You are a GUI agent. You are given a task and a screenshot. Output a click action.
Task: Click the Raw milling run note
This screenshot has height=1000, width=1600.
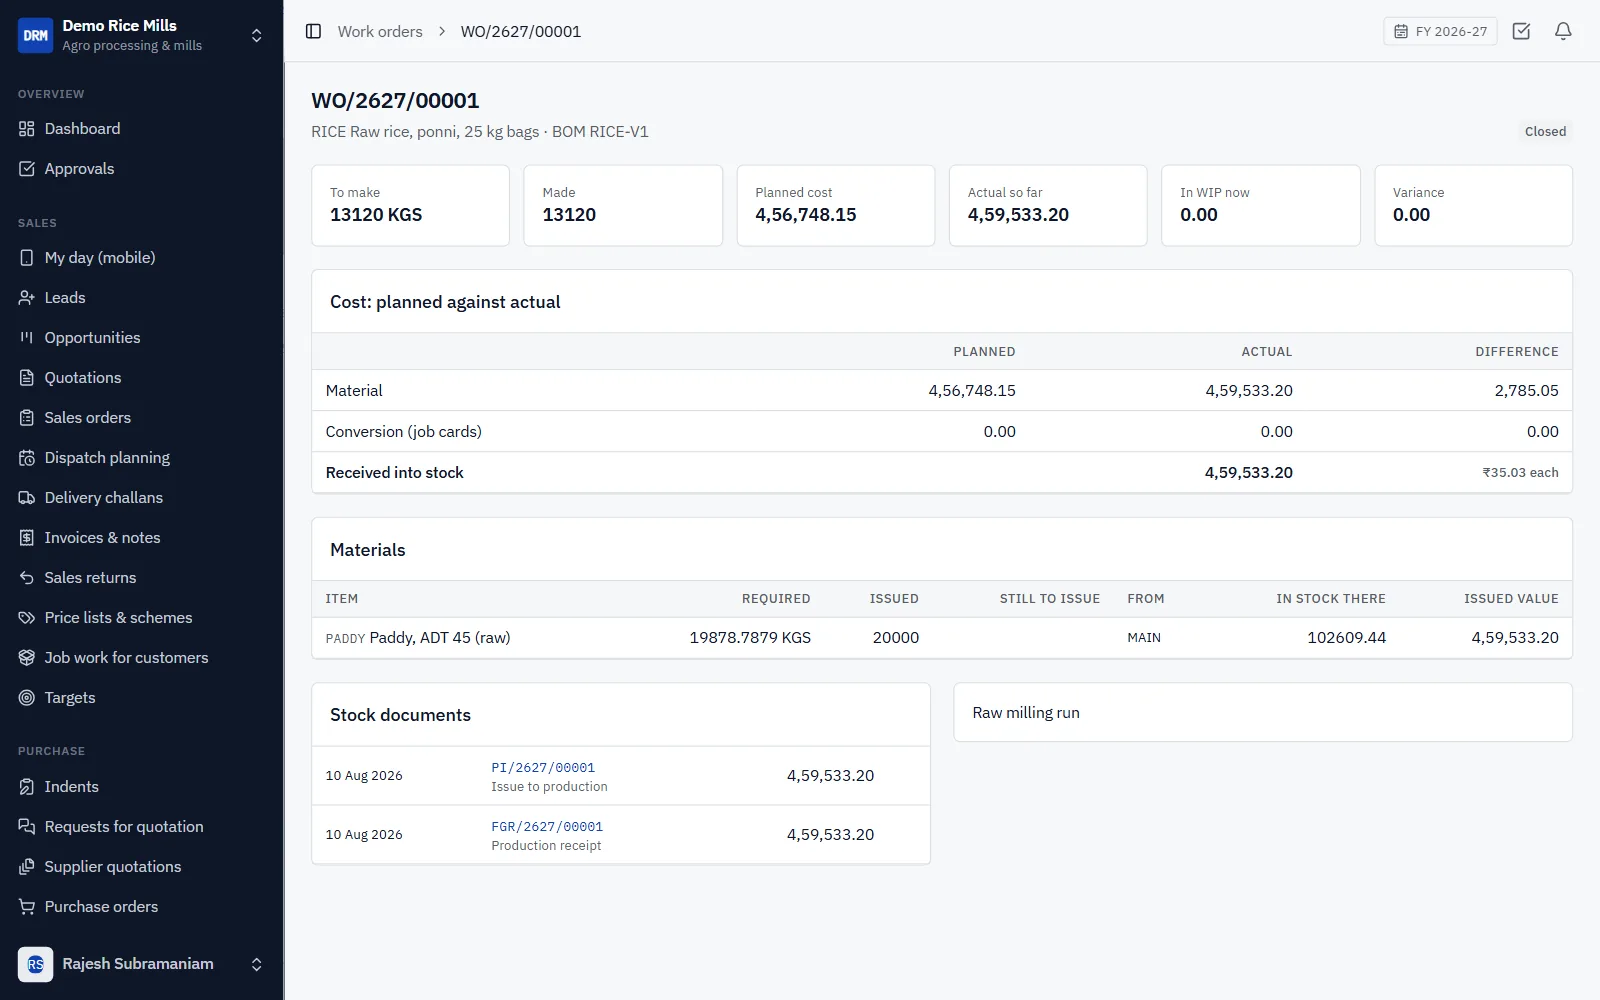coord(1026,713)
